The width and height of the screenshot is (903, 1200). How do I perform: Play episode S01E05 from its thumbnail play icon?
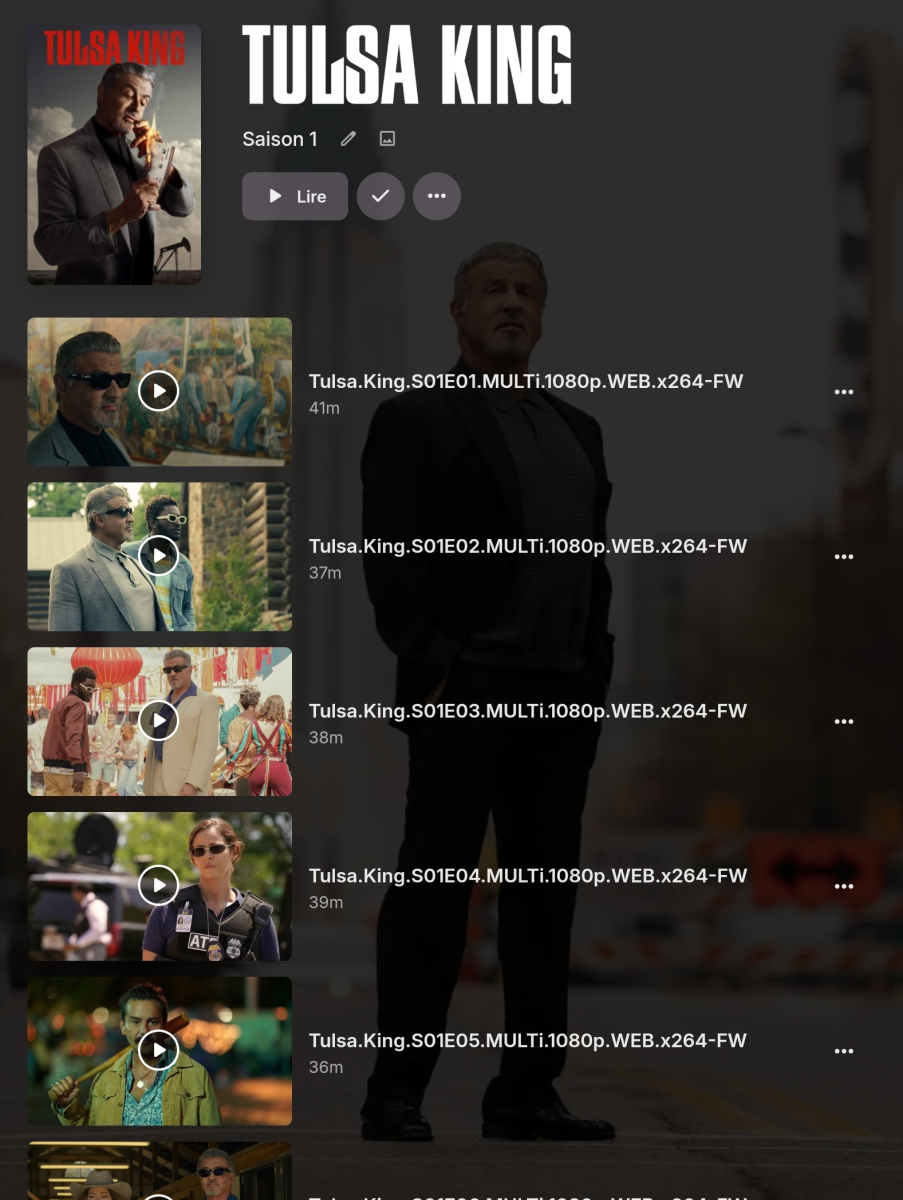click(x=158, y=1050)
